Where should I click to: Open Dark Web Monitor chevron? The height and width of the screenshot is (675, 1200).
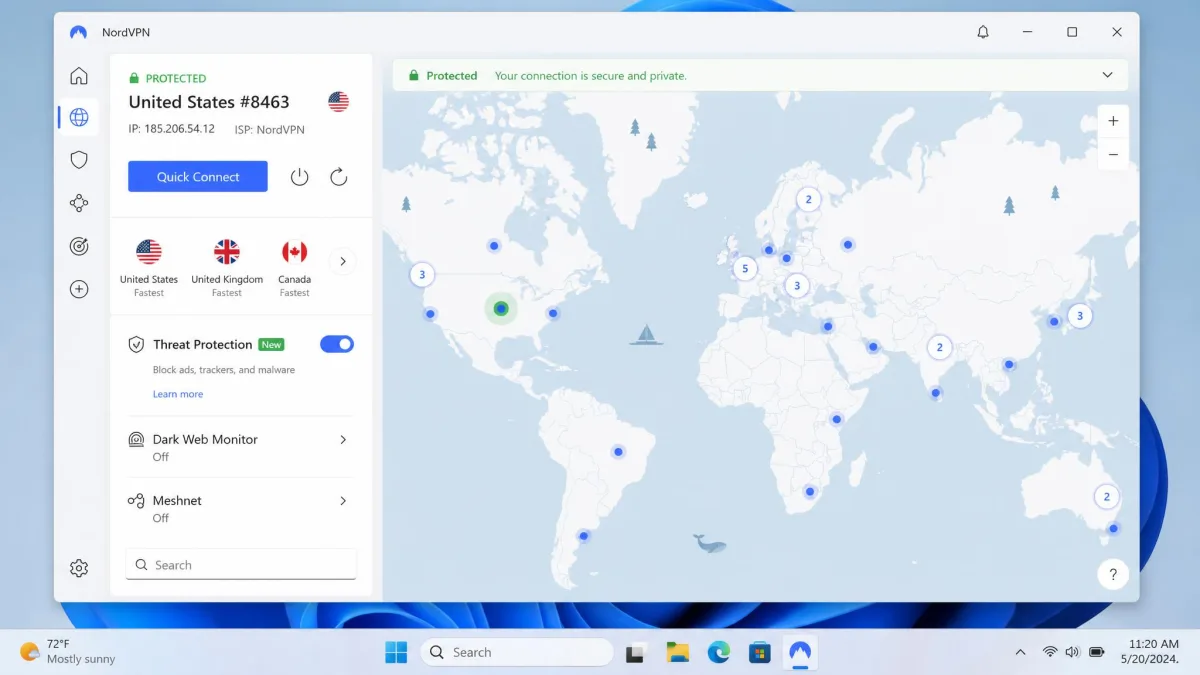(x=343, y=439)
